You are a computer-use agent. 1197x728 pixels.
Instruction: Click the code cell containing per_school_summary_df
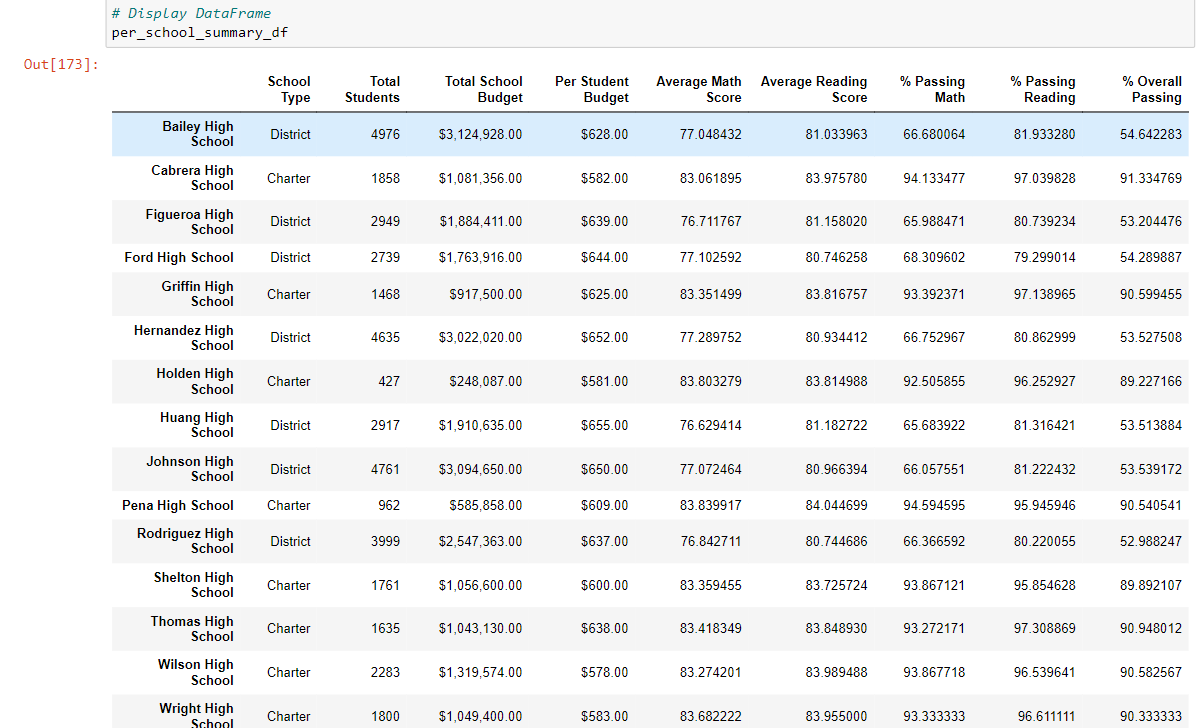(x=650, y=23)
